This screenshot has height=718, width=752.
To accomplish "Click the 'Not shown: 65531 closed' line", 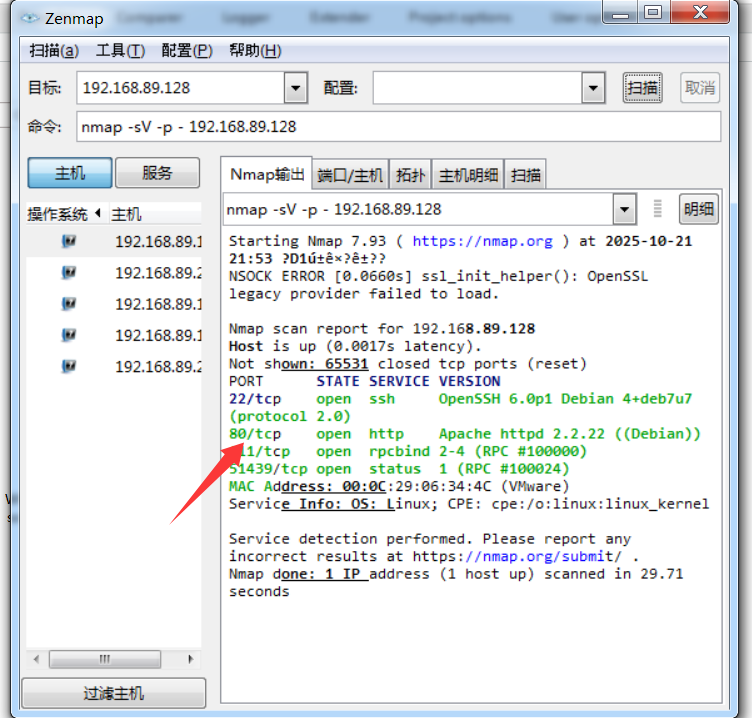I will (408, 364).
